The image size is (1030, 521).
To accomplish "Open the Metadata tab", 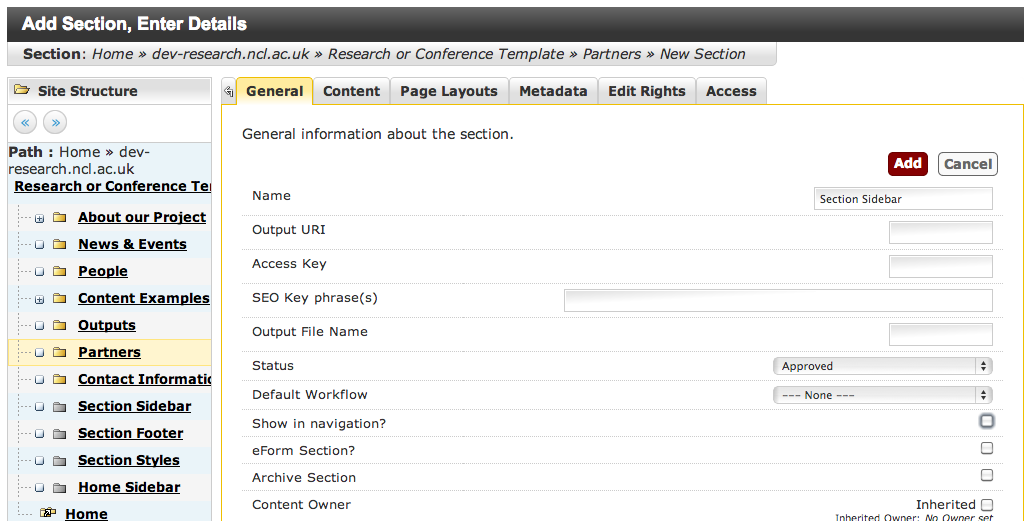I will click(553, 91).
